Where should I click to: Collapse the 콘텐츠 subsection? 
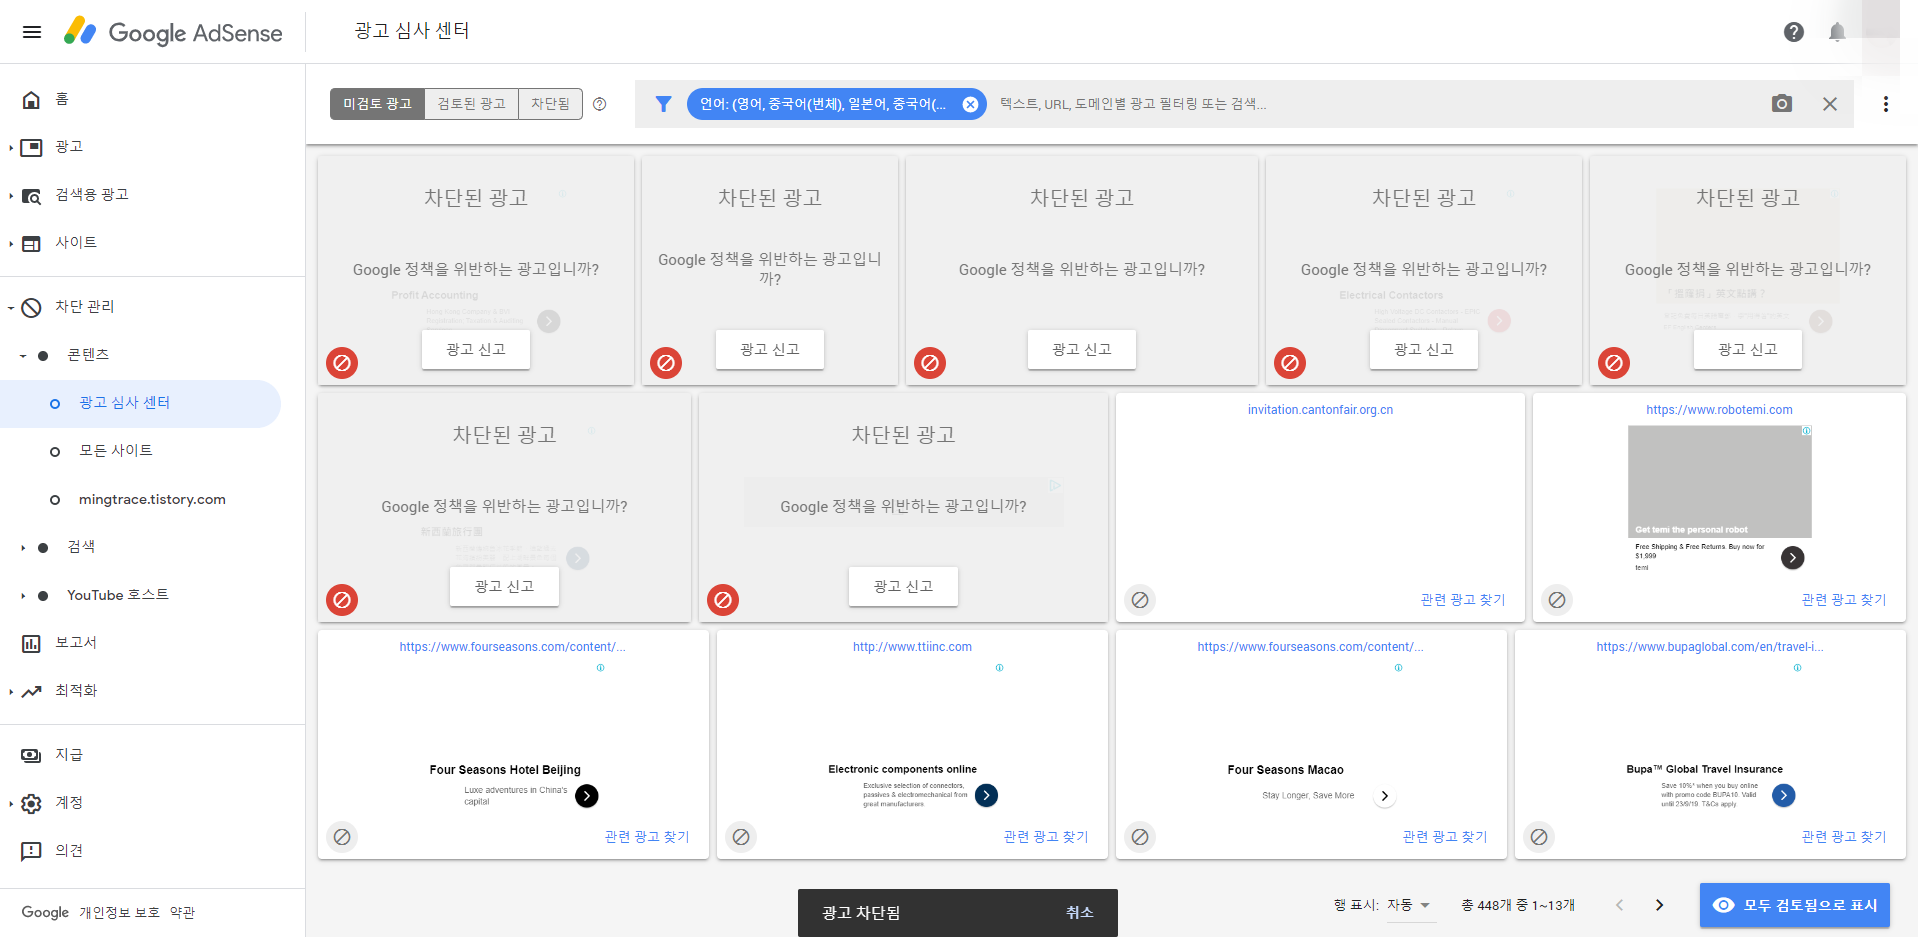click(x=23, y=356)
